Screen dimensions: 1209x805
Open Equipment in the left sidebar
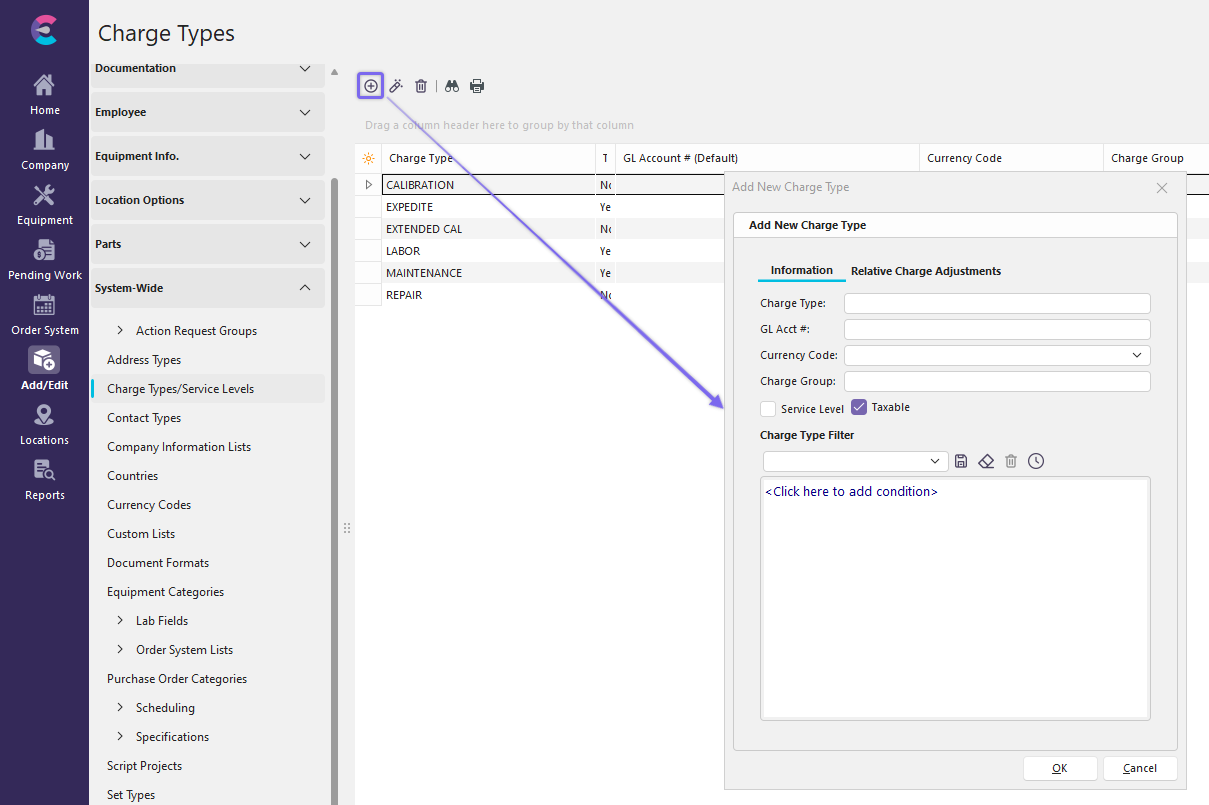[44, 205]
